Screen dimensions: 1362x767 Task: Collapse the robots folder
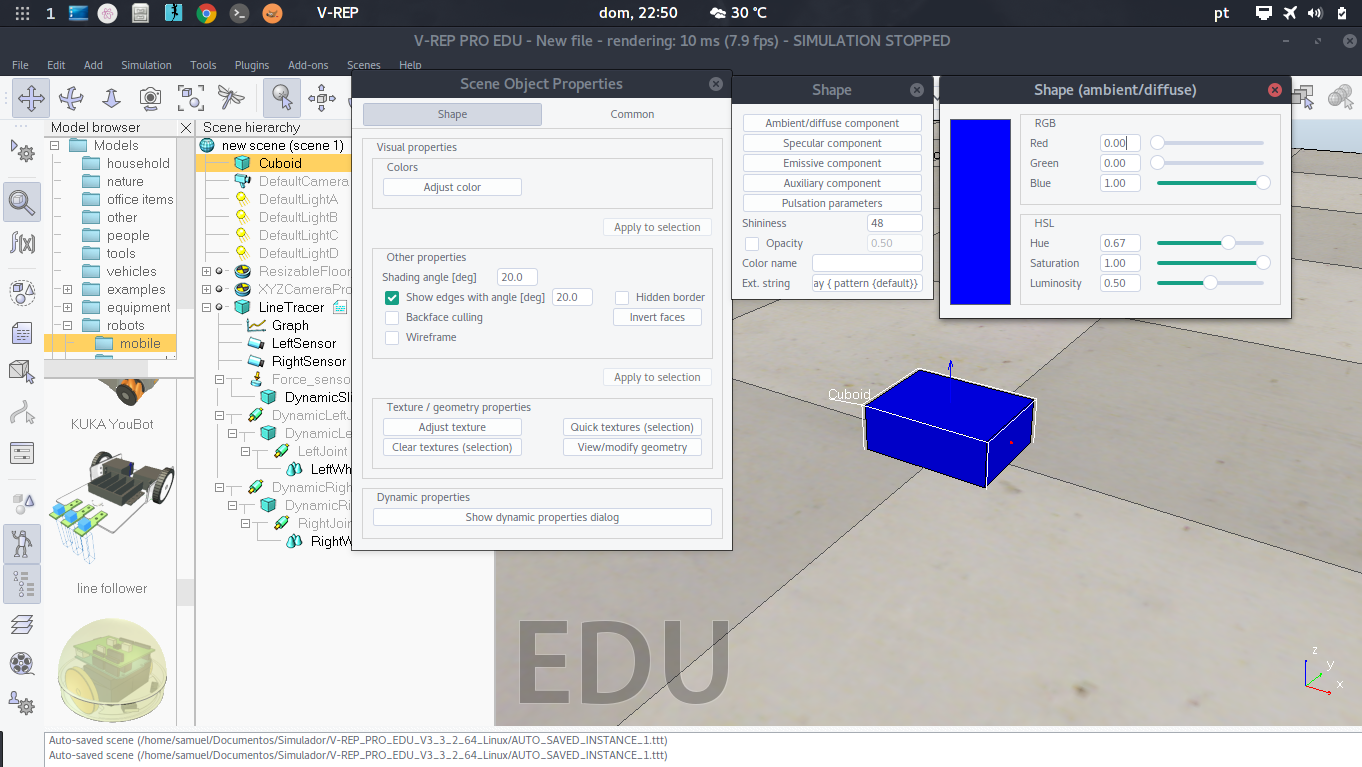click(67, 325)
